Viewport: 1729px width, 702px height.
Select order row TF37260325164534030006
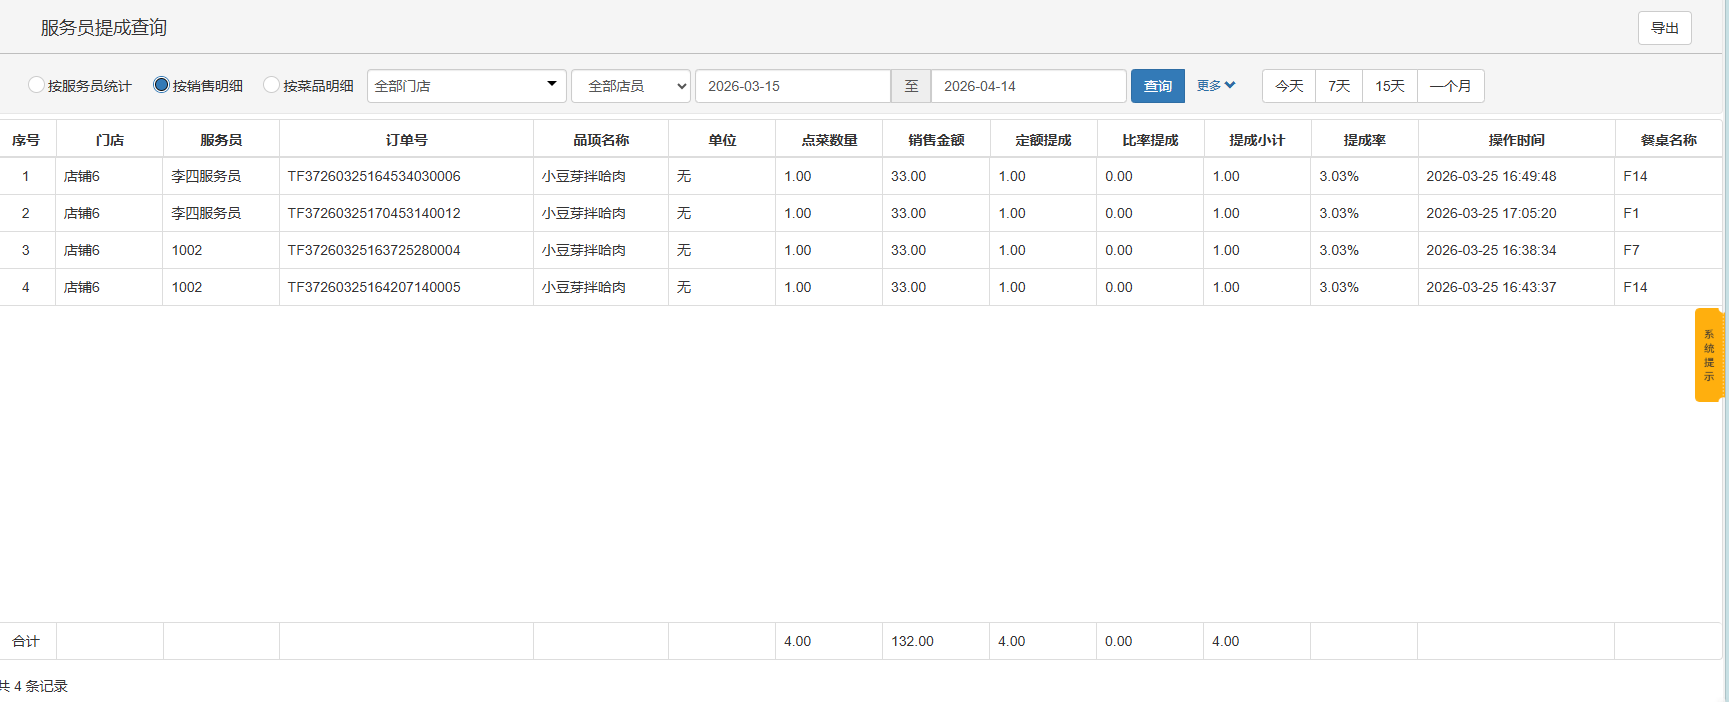(861, 176)
